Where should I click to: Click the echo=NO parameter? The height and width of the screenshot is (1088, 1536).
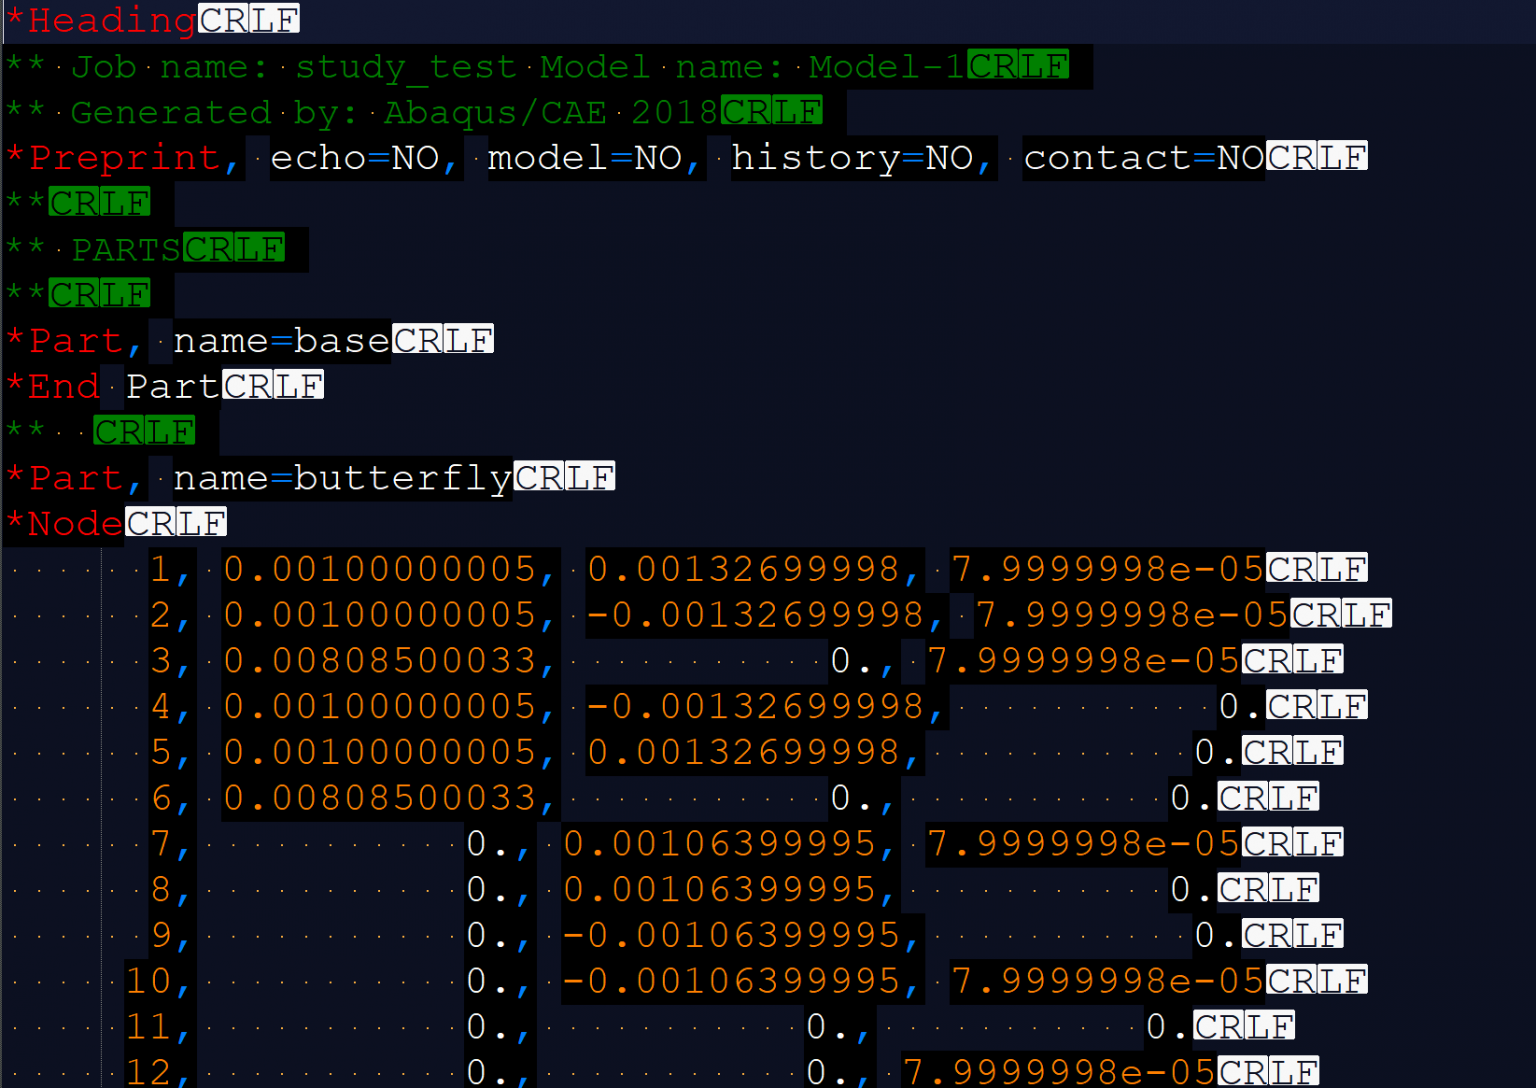pos(355,158)
